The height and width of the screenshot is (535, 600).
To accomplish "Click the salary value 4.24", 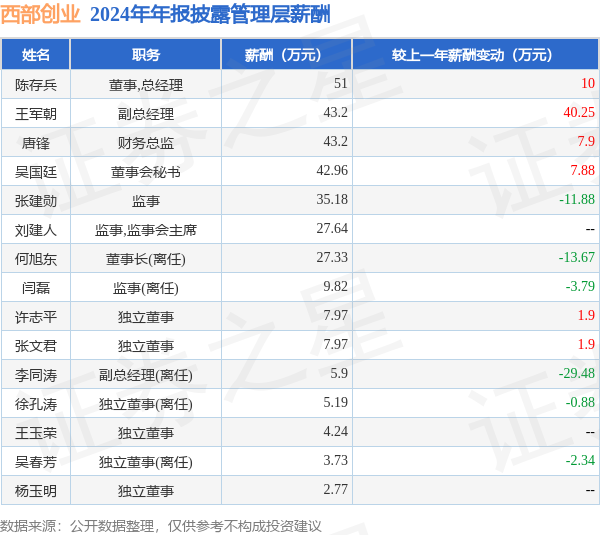I will [336, 431].
